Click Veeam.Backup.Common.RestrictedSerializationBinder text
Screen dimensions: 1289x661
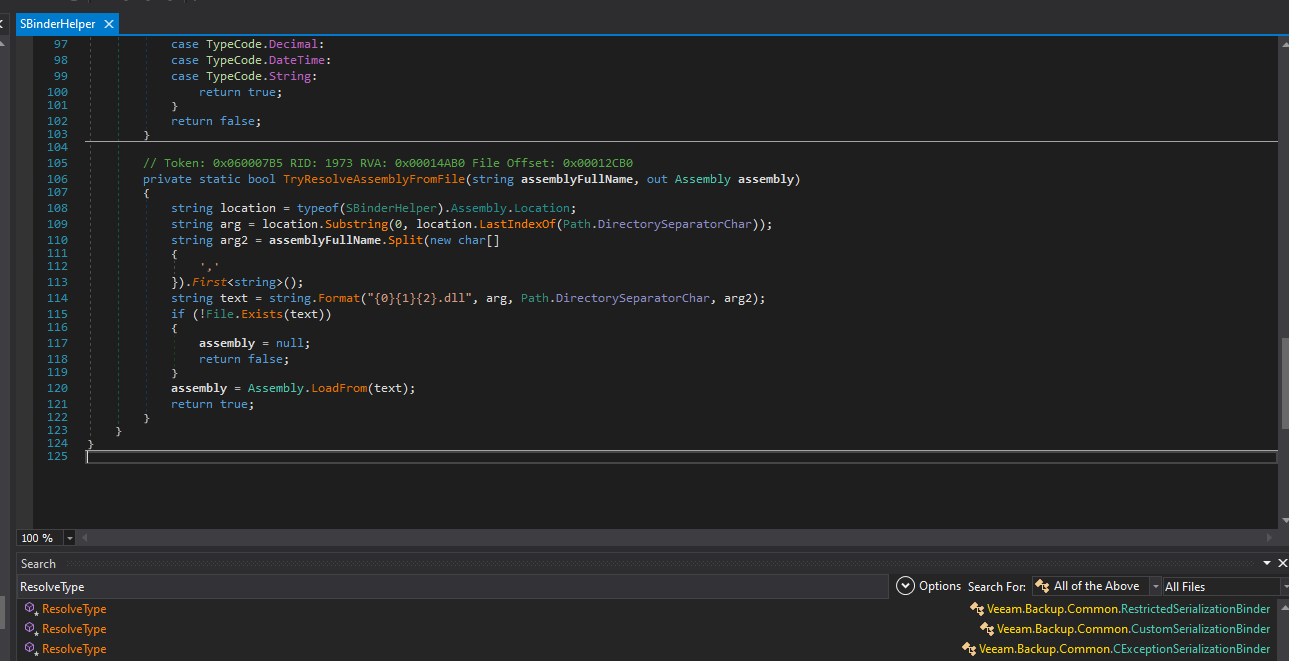1128,609
